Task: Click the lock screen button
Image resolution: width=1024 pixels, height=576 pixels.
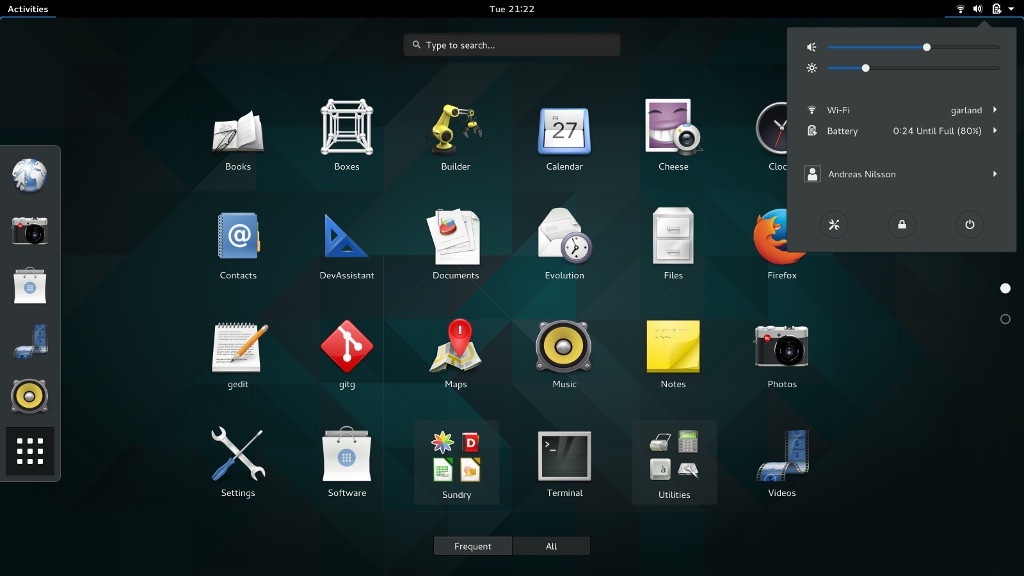Action: [902, 225]
